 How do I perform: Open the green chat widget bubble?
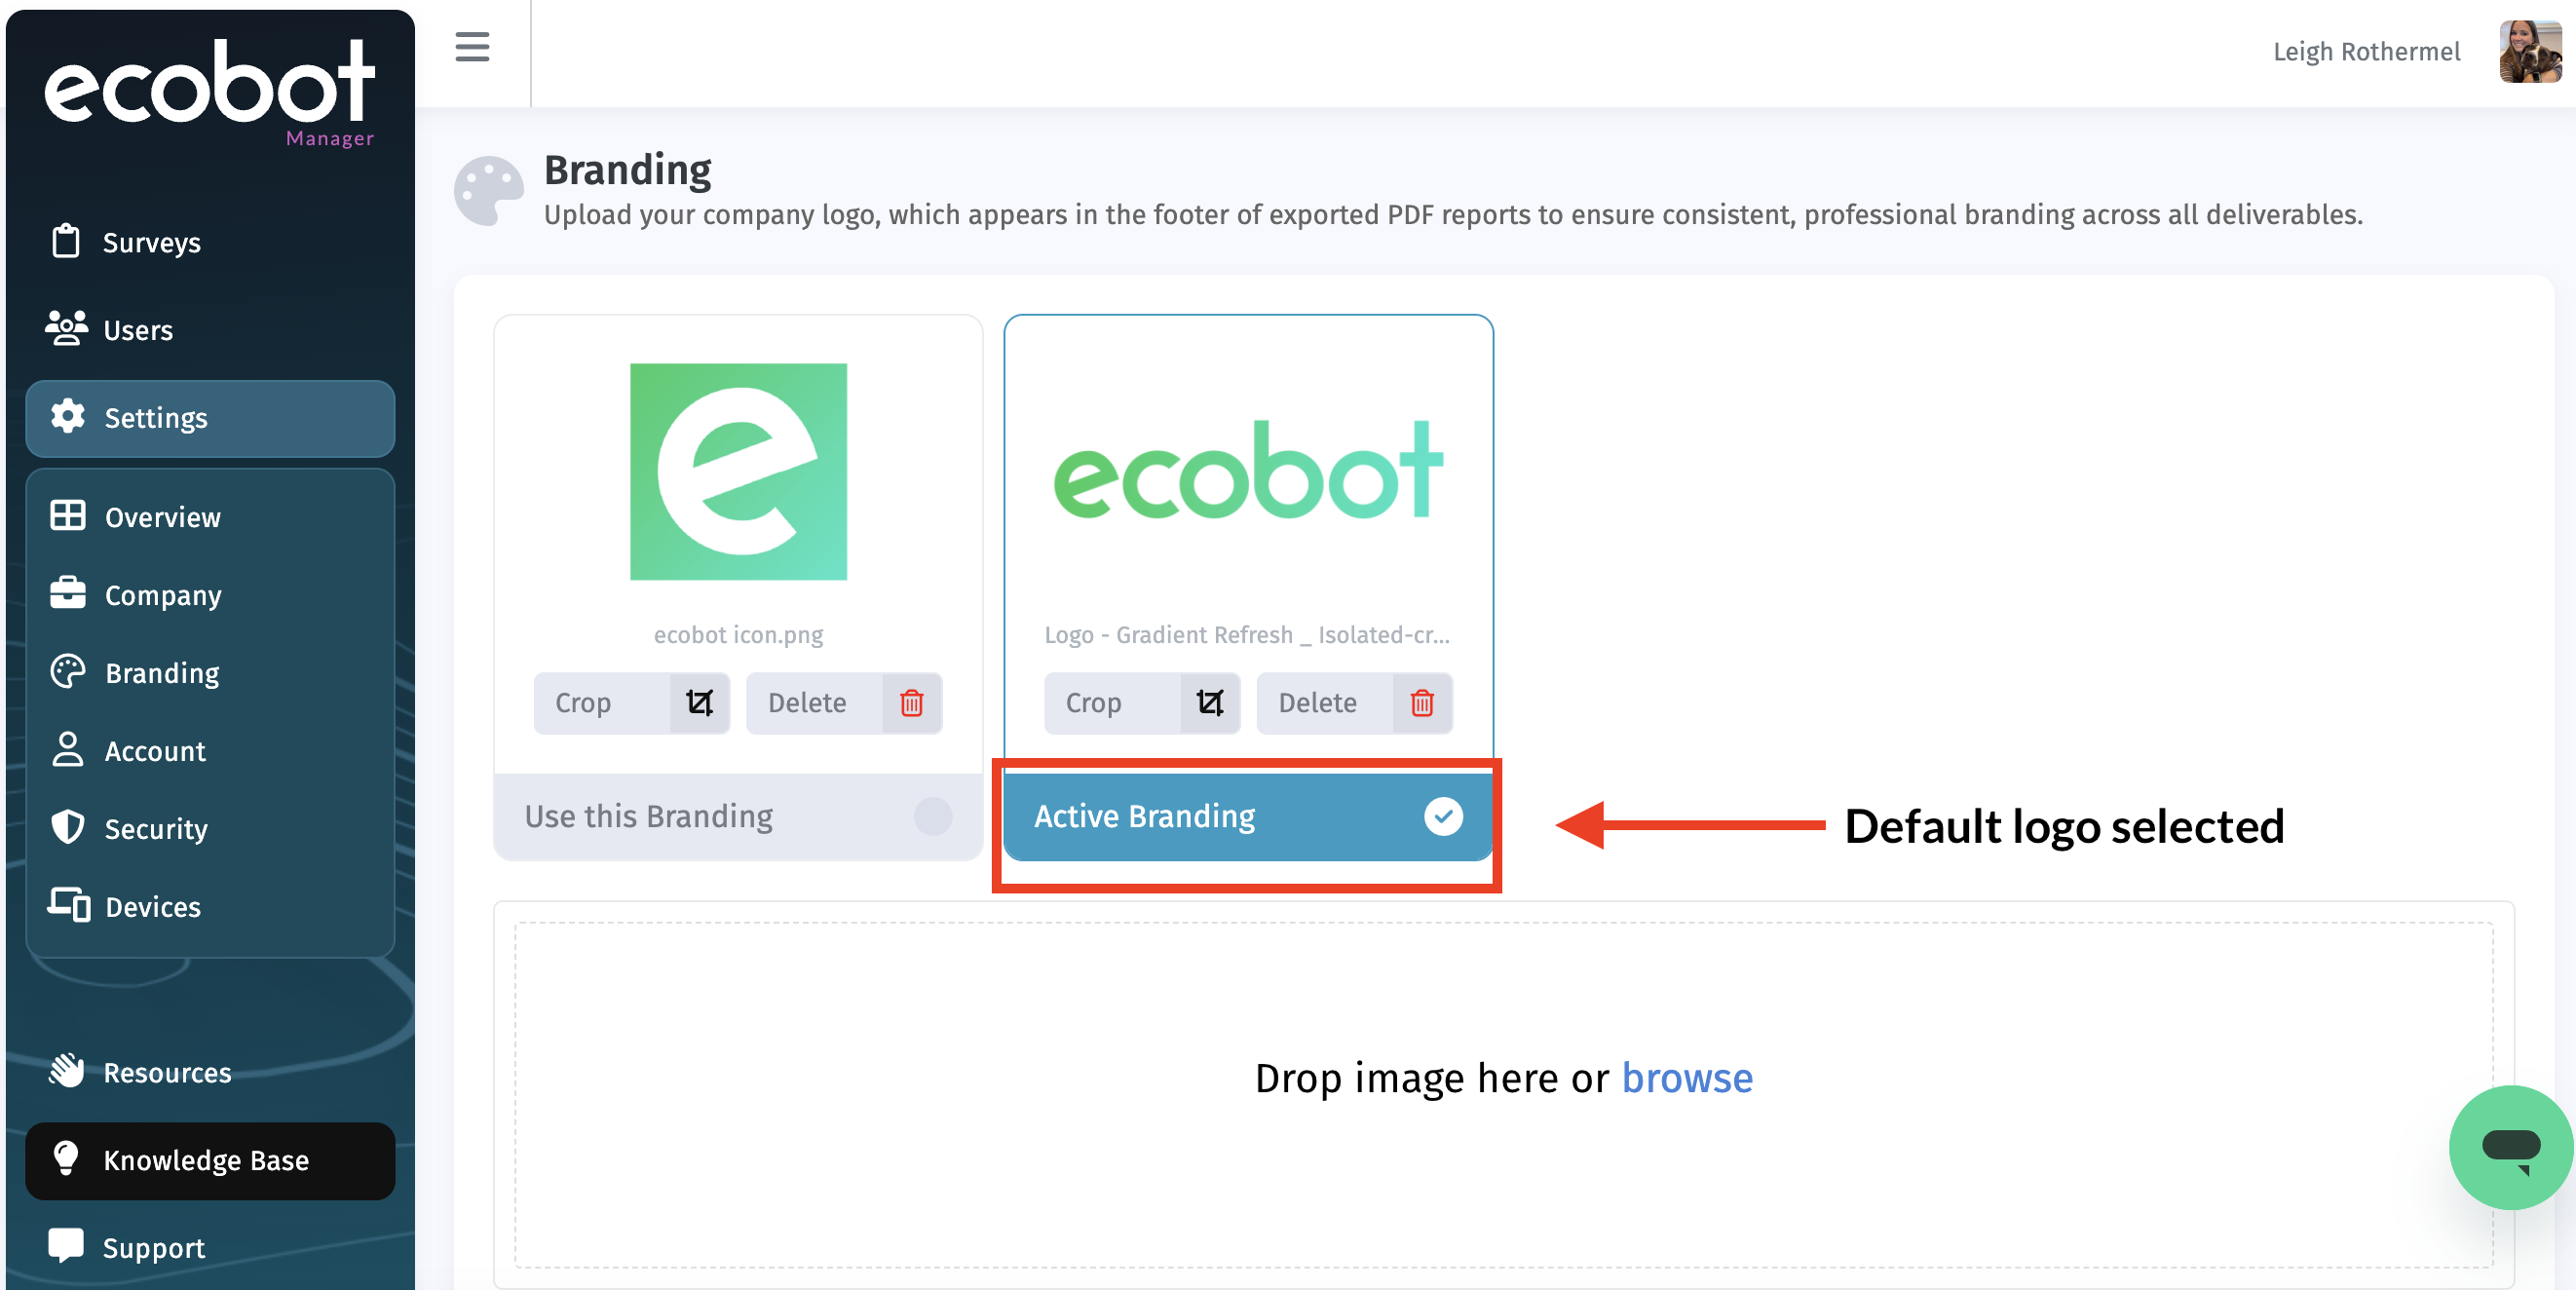pyautogui.click(x=2510, y=1146)
